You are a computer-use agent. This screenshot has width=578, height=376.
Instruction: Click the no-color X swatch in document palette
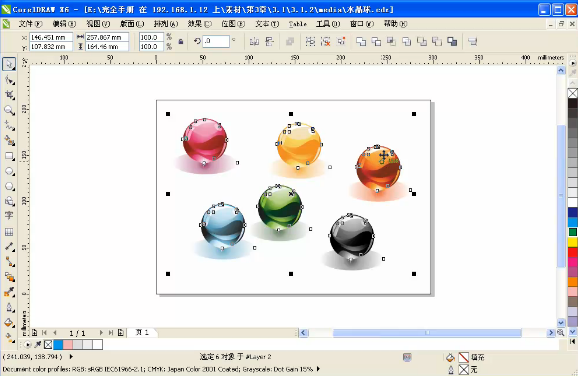point(48,345)
